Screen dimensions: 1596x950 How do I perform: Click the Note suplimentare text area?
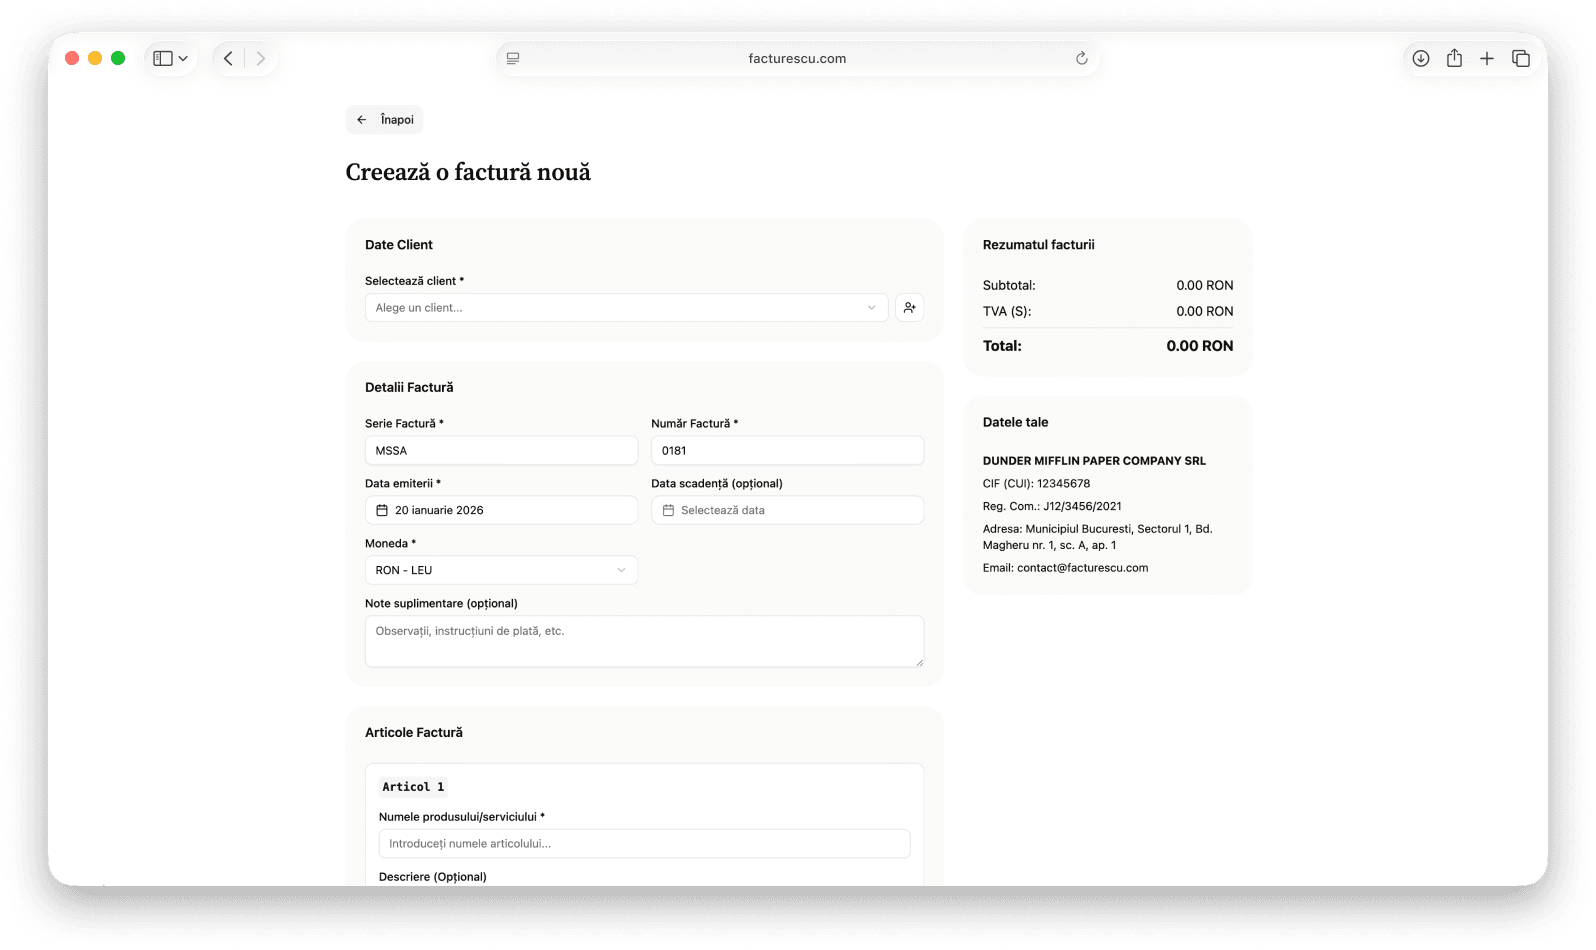[x=643, y=641]
